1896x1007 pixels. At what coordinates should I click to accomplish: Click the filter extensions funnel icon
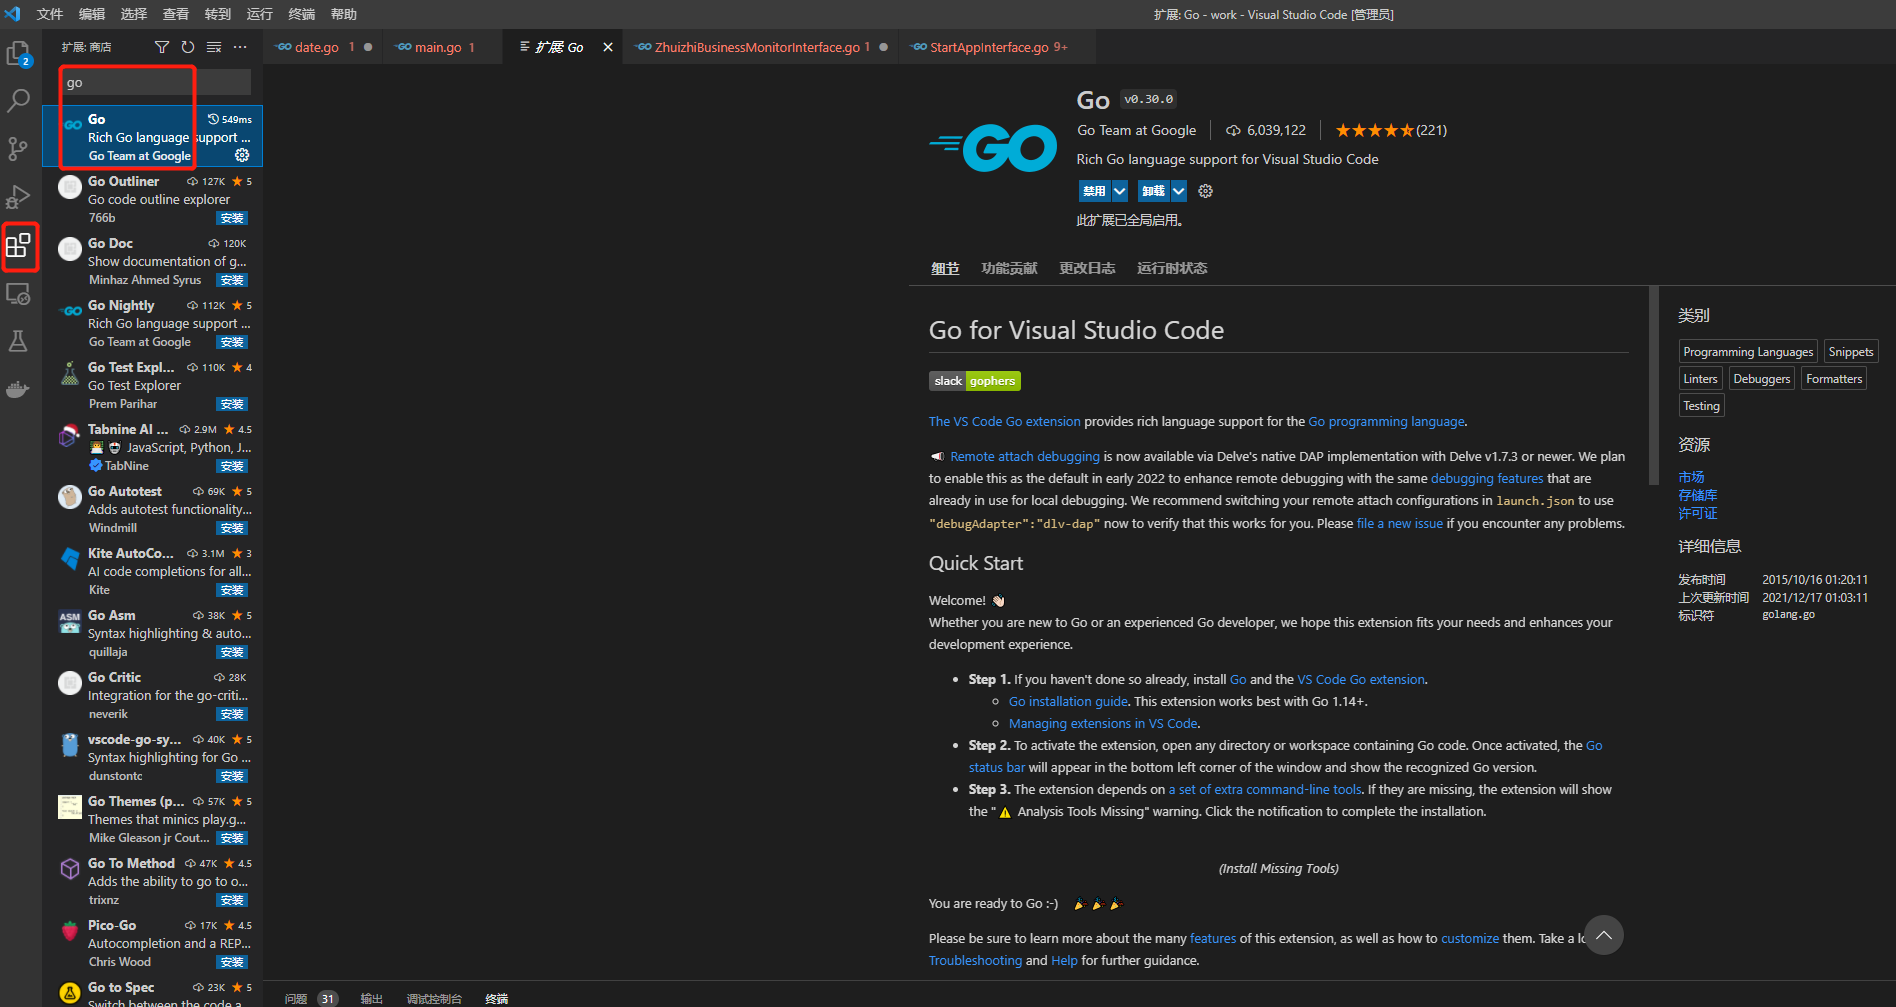(x=162, y=47)
